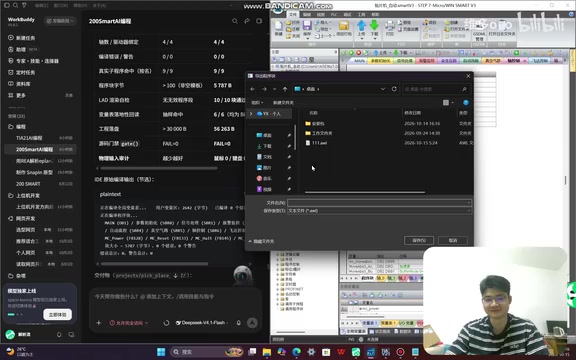Open the 杂项 folder in the sidebar
This screenshot has width=576, height=360.
[17, 276]
